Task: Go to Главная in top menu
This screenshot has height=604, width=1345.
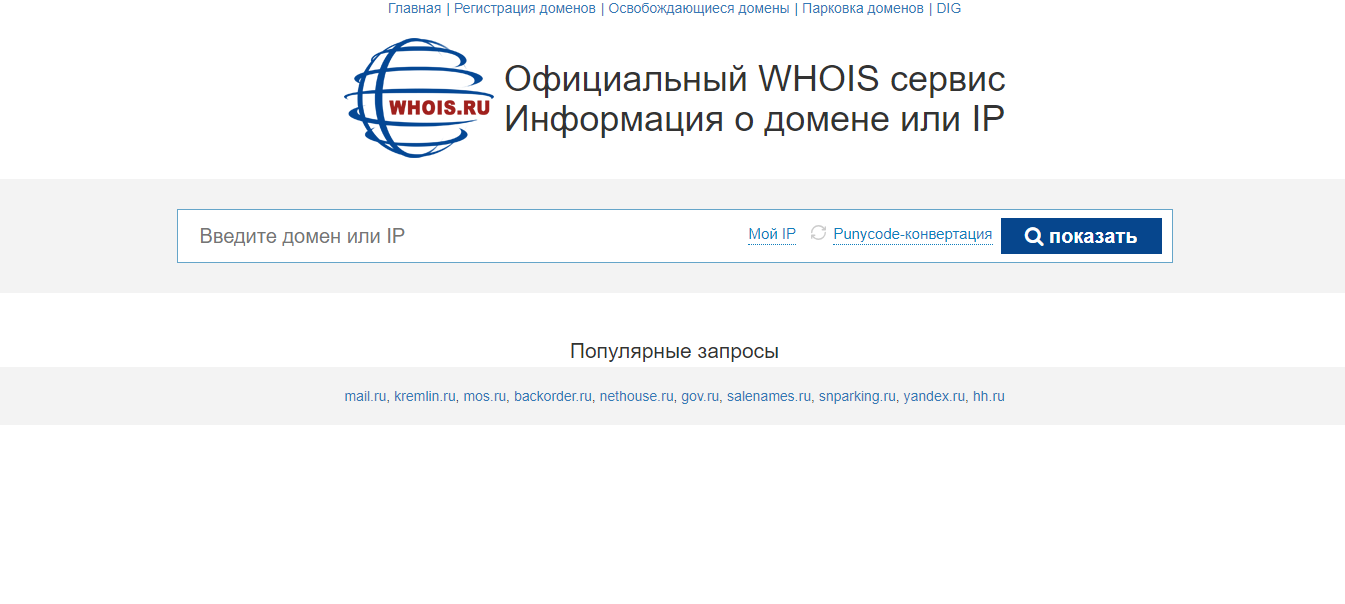Action: [414, 8]
